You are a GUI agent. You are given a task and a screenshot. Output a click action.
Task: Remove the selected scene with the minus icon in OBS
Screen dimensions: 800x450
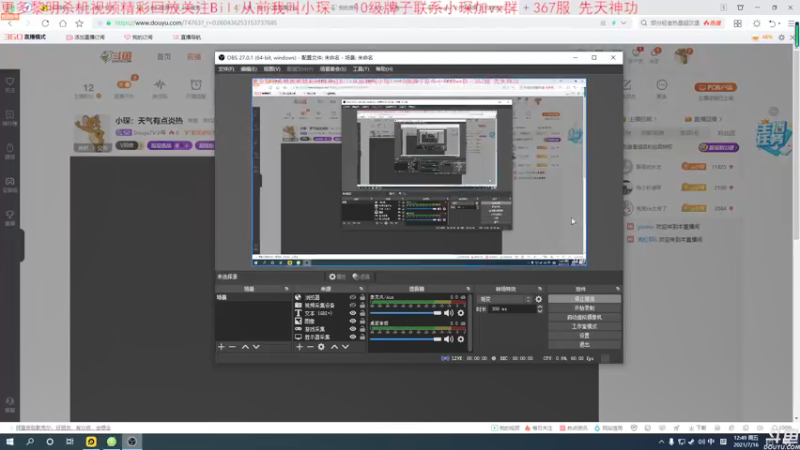coord(232,347)
